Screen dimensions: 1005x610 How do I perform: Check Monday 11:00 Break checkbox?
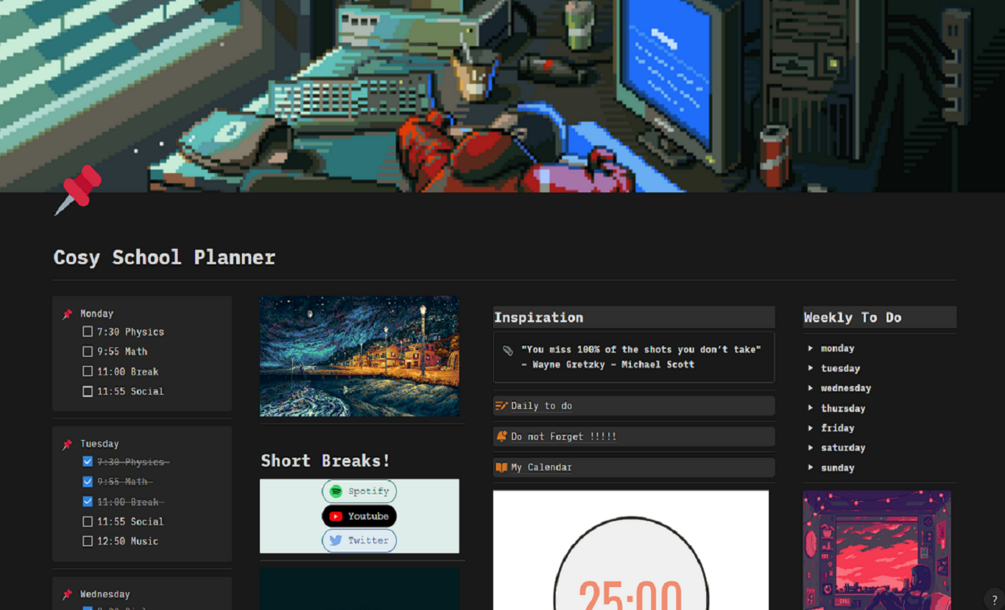click(x=88, y=372)
